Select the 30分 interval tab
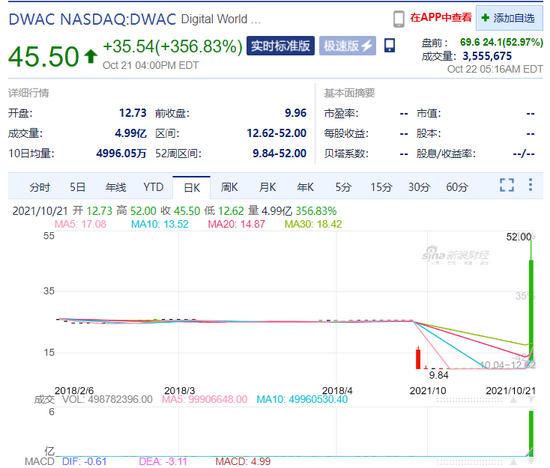Image resolution: width=550 pixels, height=468 pixels. tap(419, 187)
